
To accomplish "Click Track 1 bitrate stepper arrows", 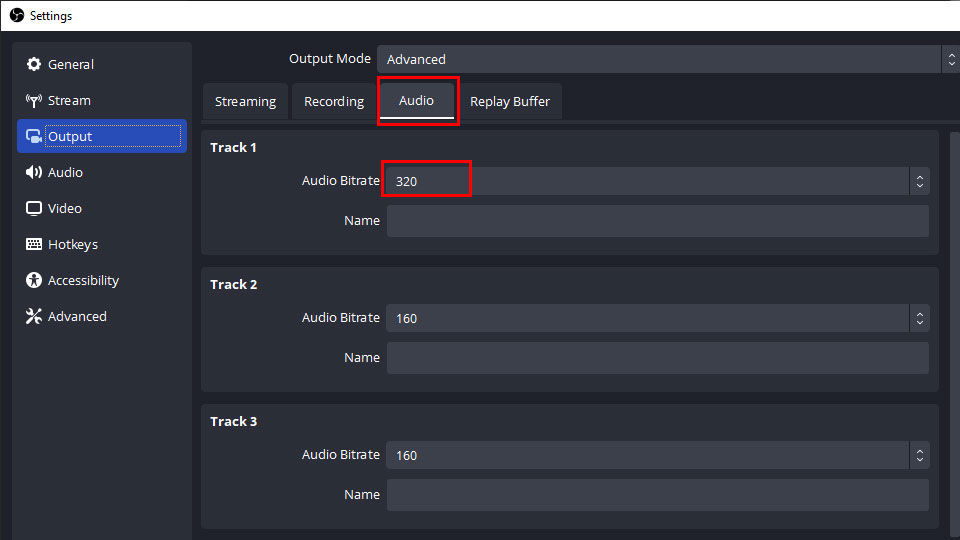I will (x=920, y=181).
